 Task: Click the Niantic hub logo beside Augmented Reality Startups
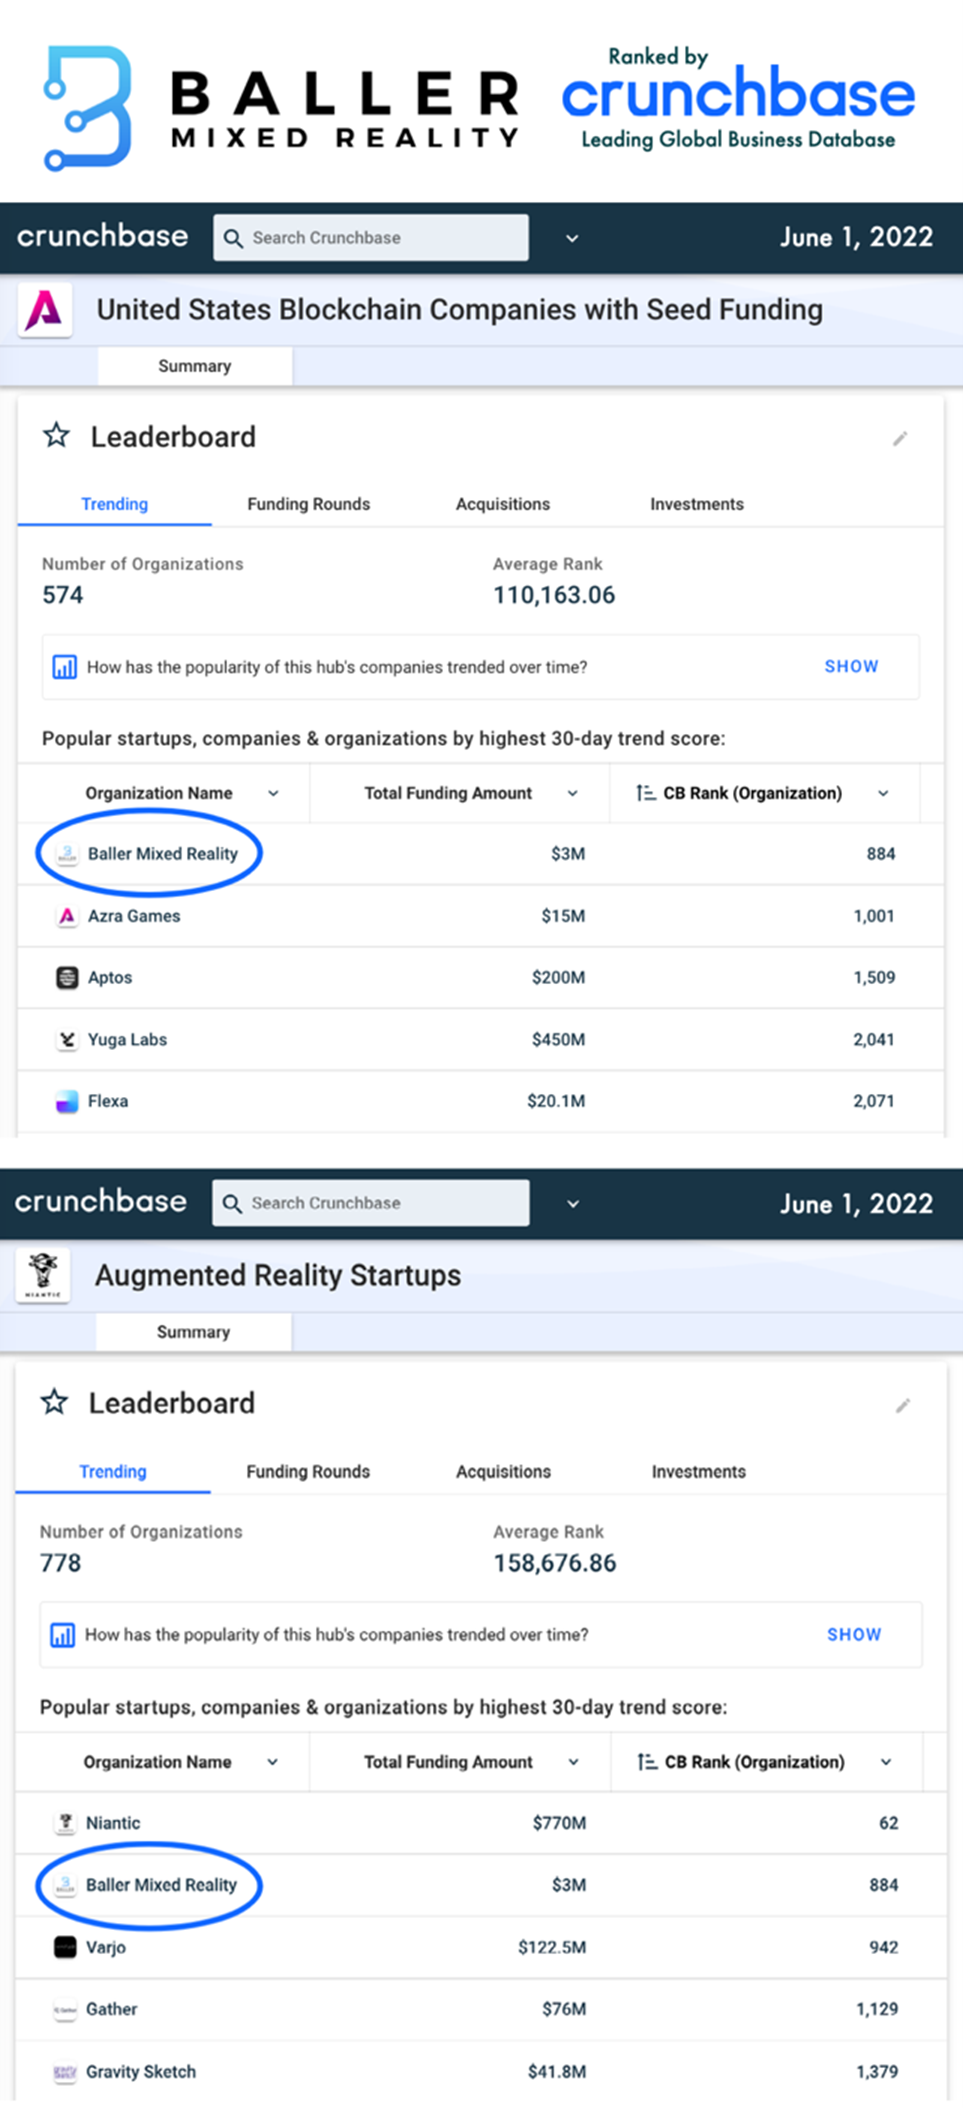pyautogui.click(x=43, y=1275)
